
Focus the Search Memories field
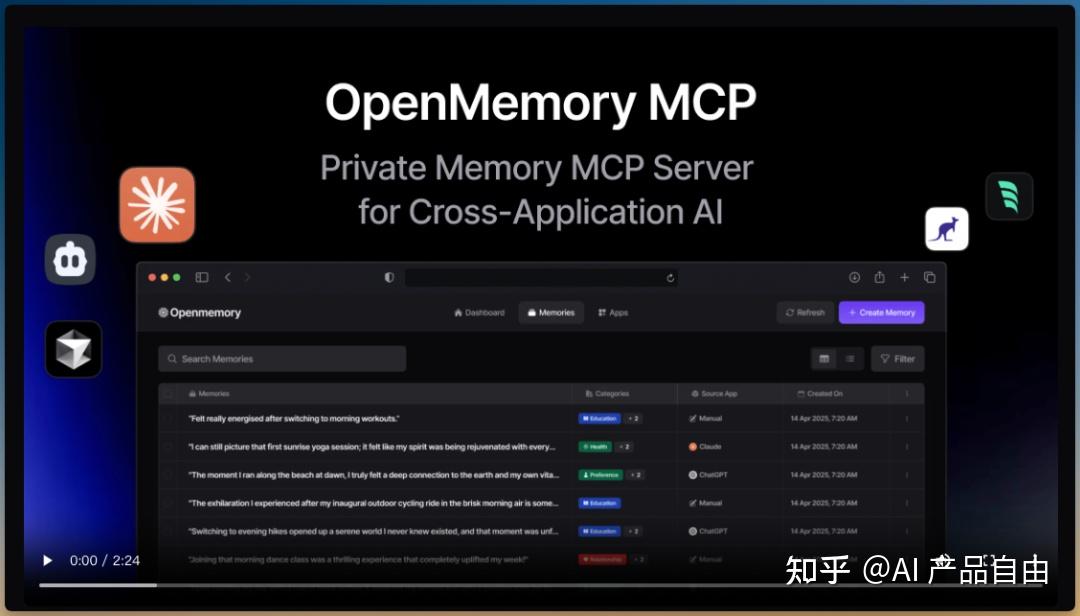(x=282, y=359)
